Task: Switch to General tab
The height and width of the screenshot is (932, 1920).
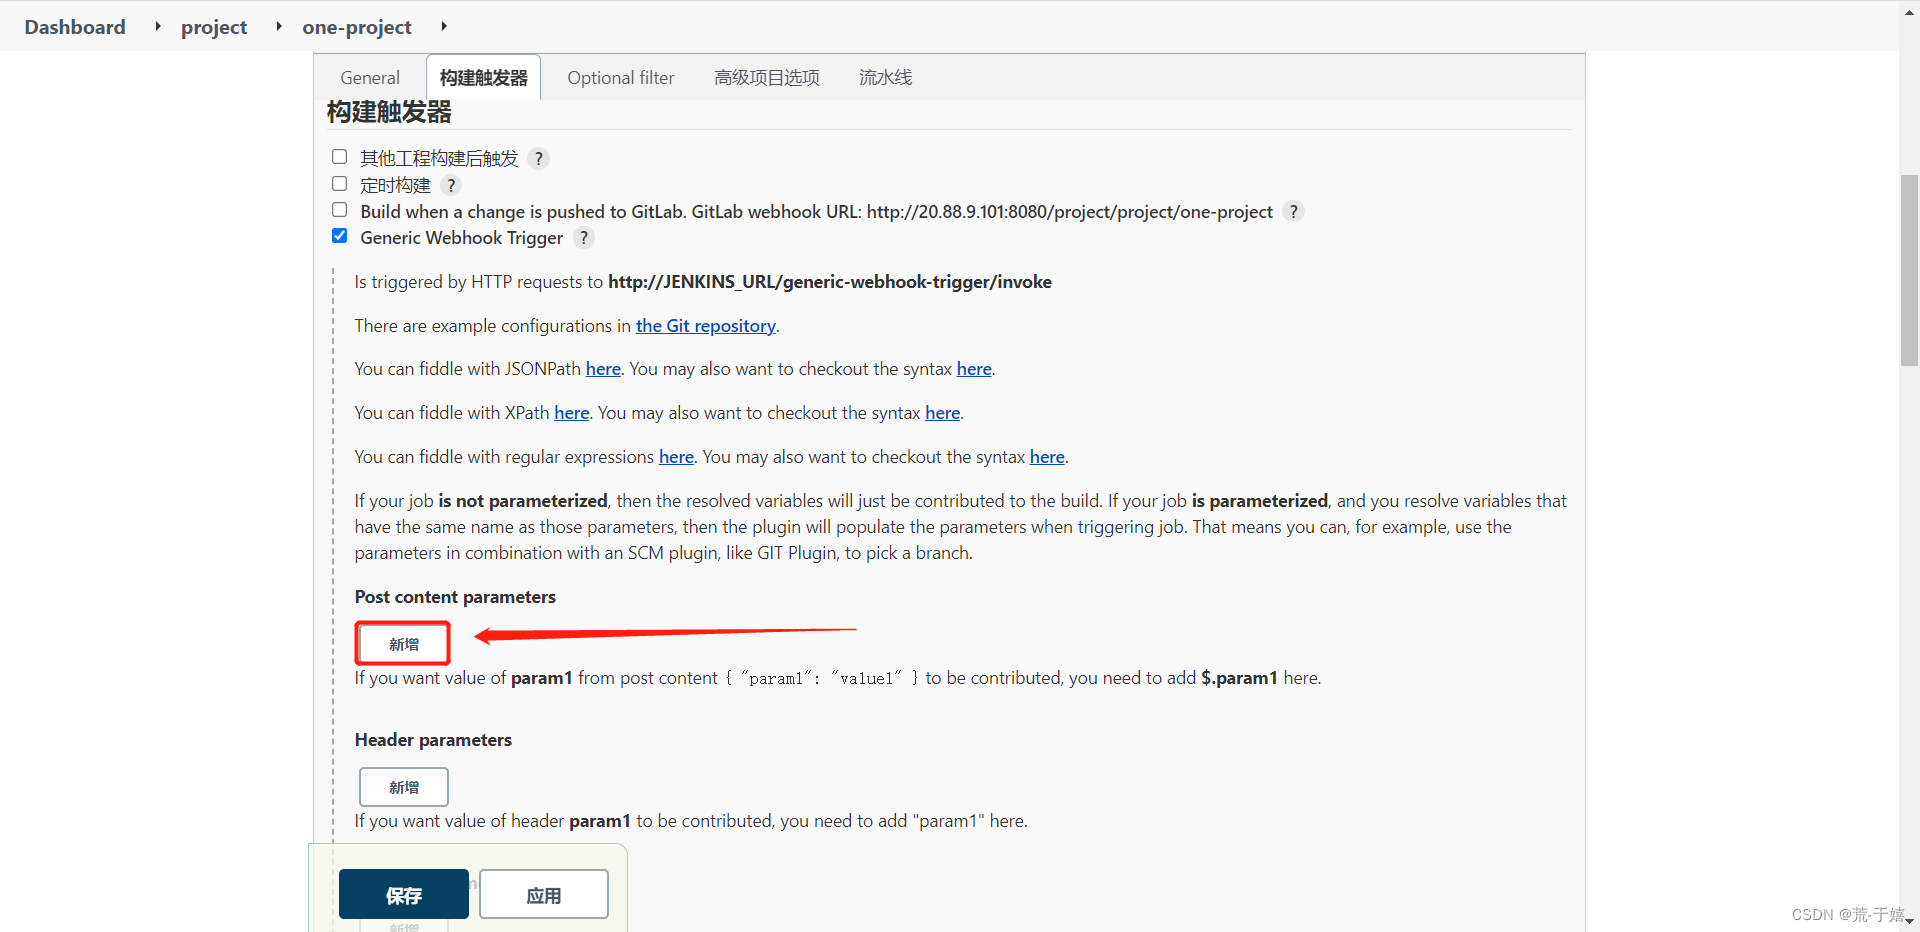Action: [370, 77]
